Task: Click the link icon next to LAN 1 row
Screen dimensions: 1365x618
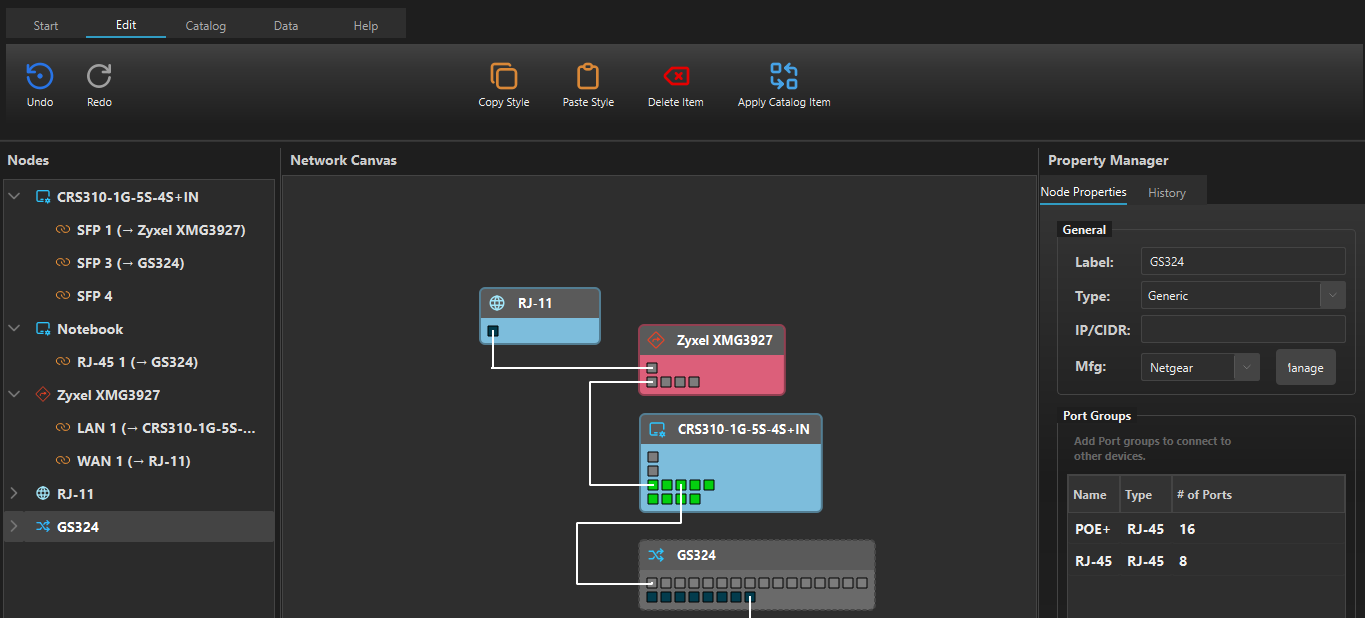Action: pos(63,428)
